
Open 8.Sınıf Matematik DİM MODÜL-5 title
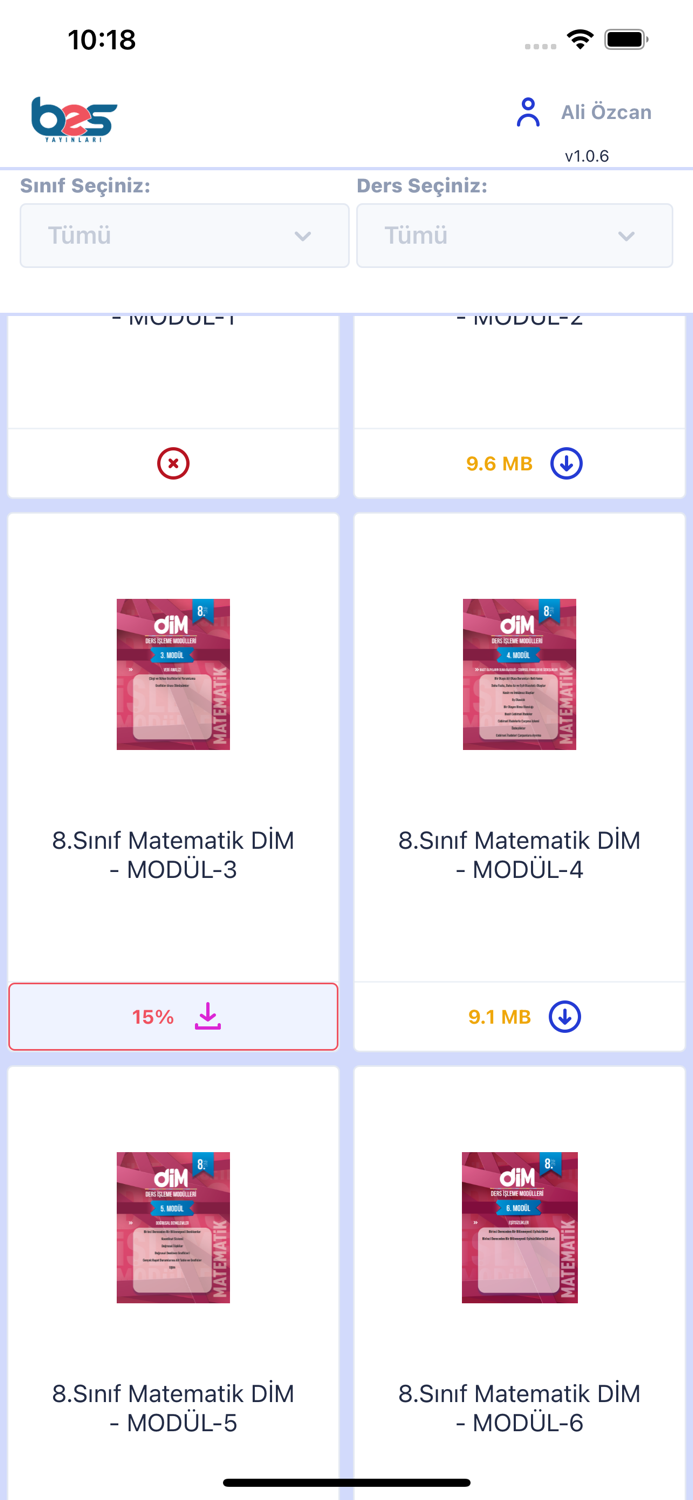173,1408
